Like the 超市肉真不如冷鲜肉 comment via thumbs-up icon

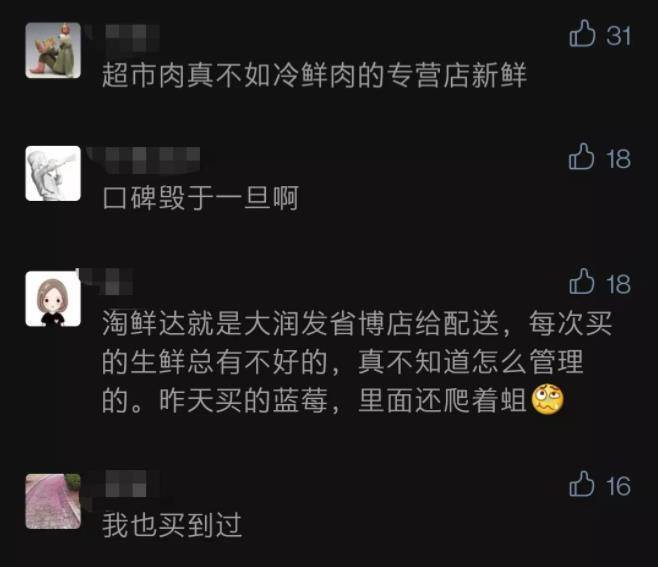(582, 33)
